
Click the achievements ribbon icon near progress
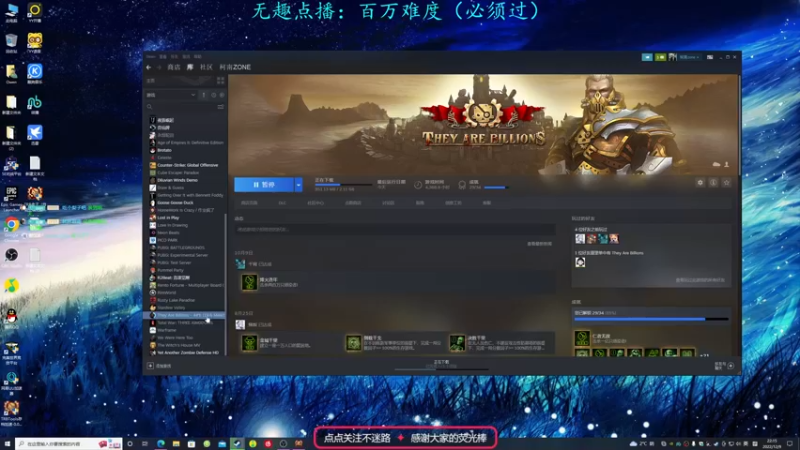(462, 185)
